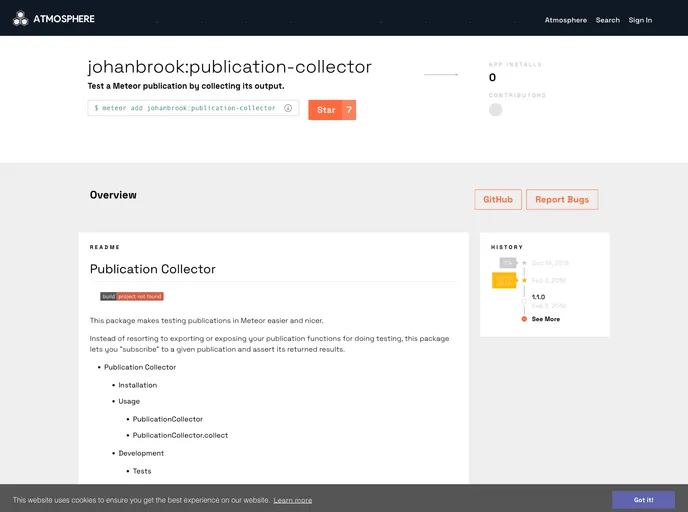Click the copy icon in the meteor add command box
Screen dimensions: 688x512
coord(288,108)
